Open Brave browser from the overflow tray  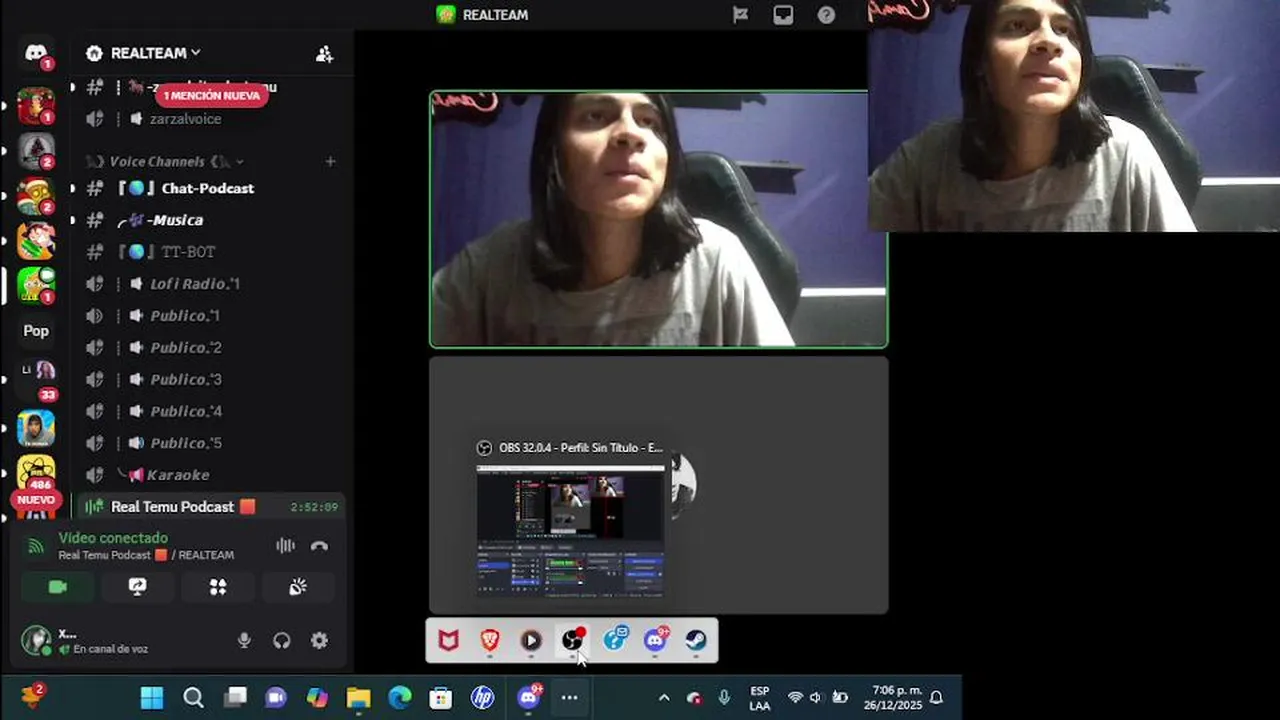[x=489, y=641]
